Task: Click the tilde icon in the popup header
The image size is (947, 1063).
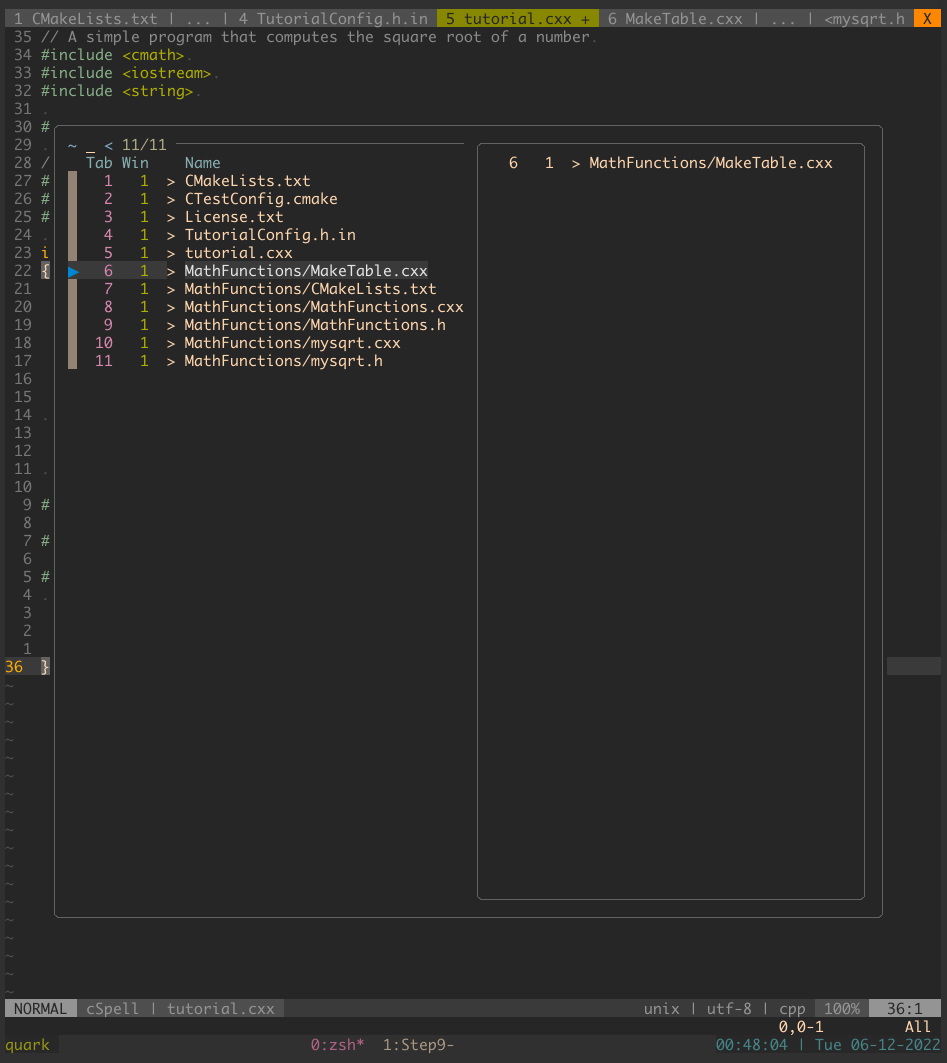Action: 71,144
